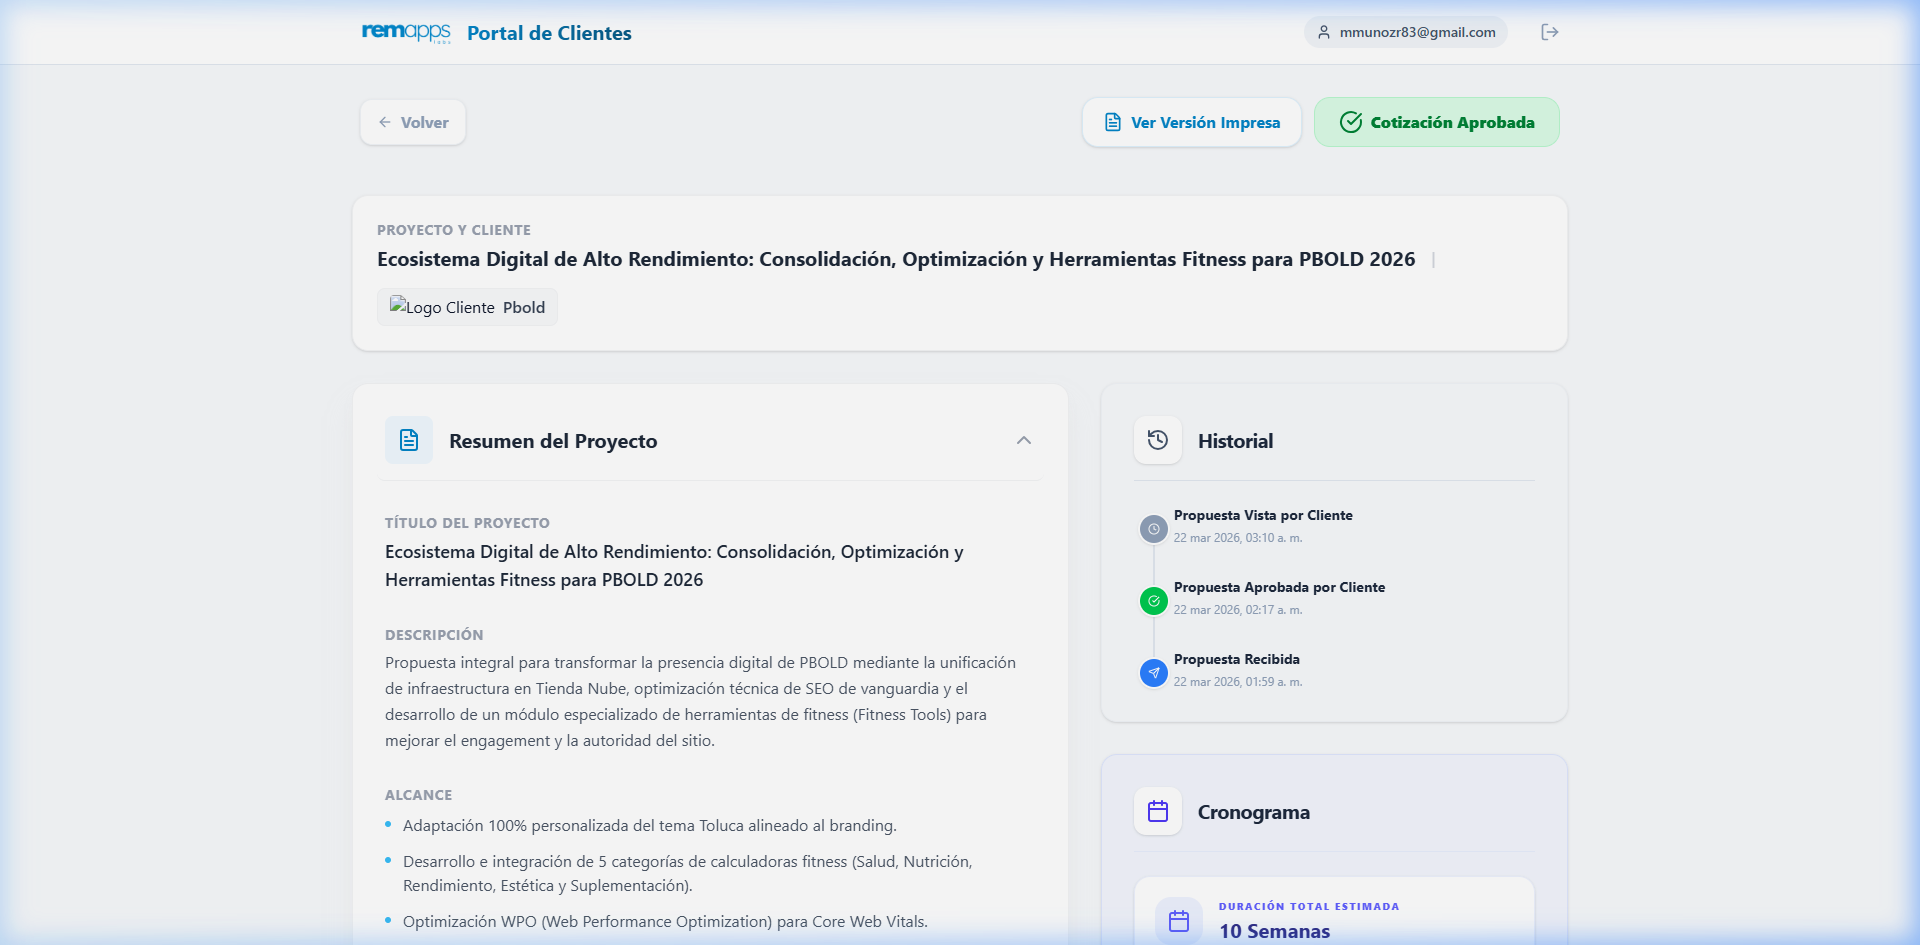Select the project title in Título del Proyecto
Viewport: 1920px width, 945px height.
coord(675,565)
